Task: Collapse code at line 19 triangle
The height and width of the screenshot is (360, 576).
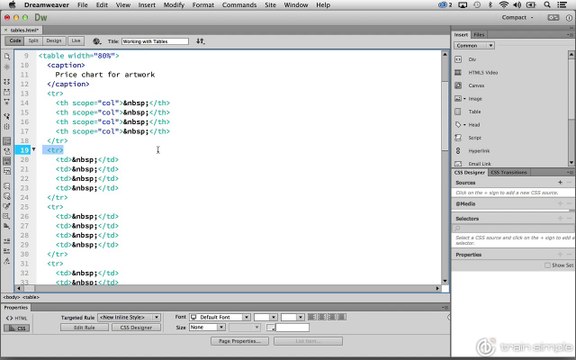Action: 33,150
